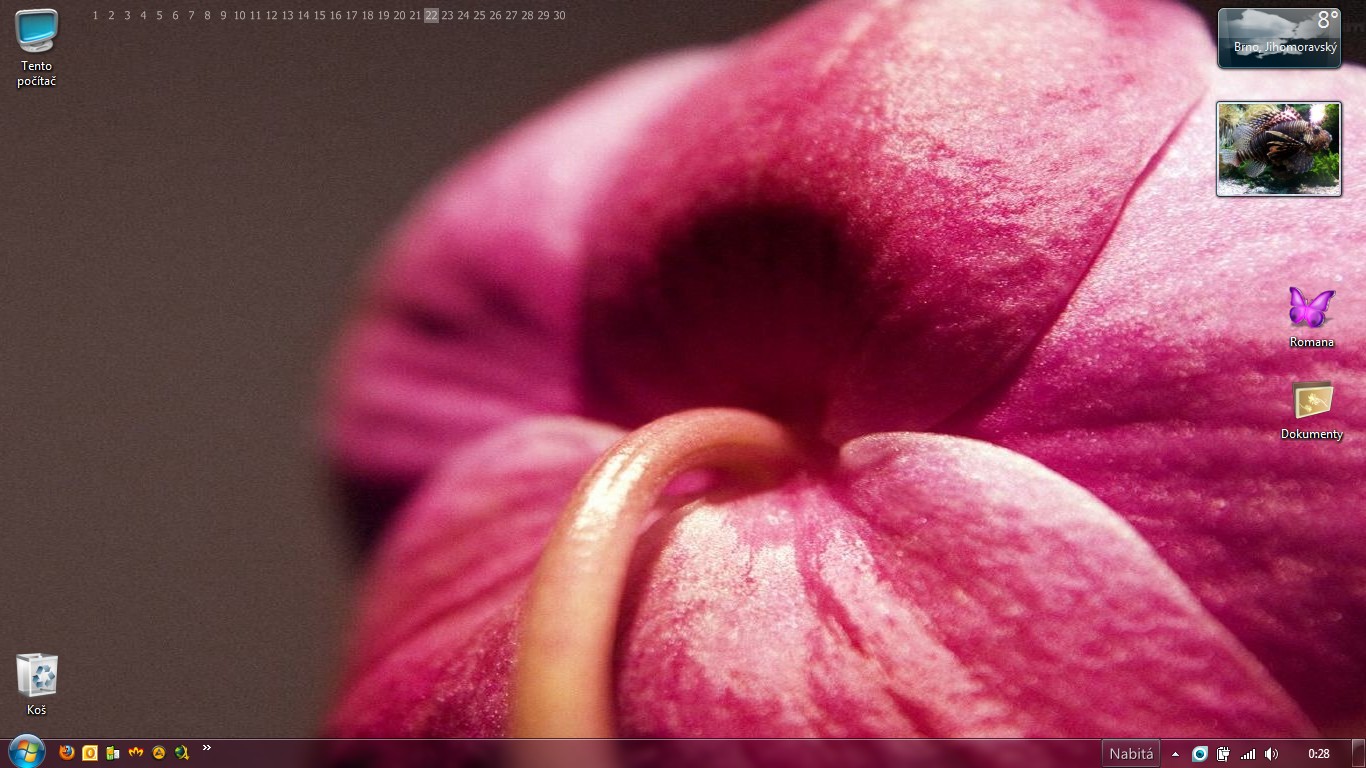The height and width of the screenshot is (768, 1366).
Task: Click day 16 in the calendar strip
Action: pos(335,15)
